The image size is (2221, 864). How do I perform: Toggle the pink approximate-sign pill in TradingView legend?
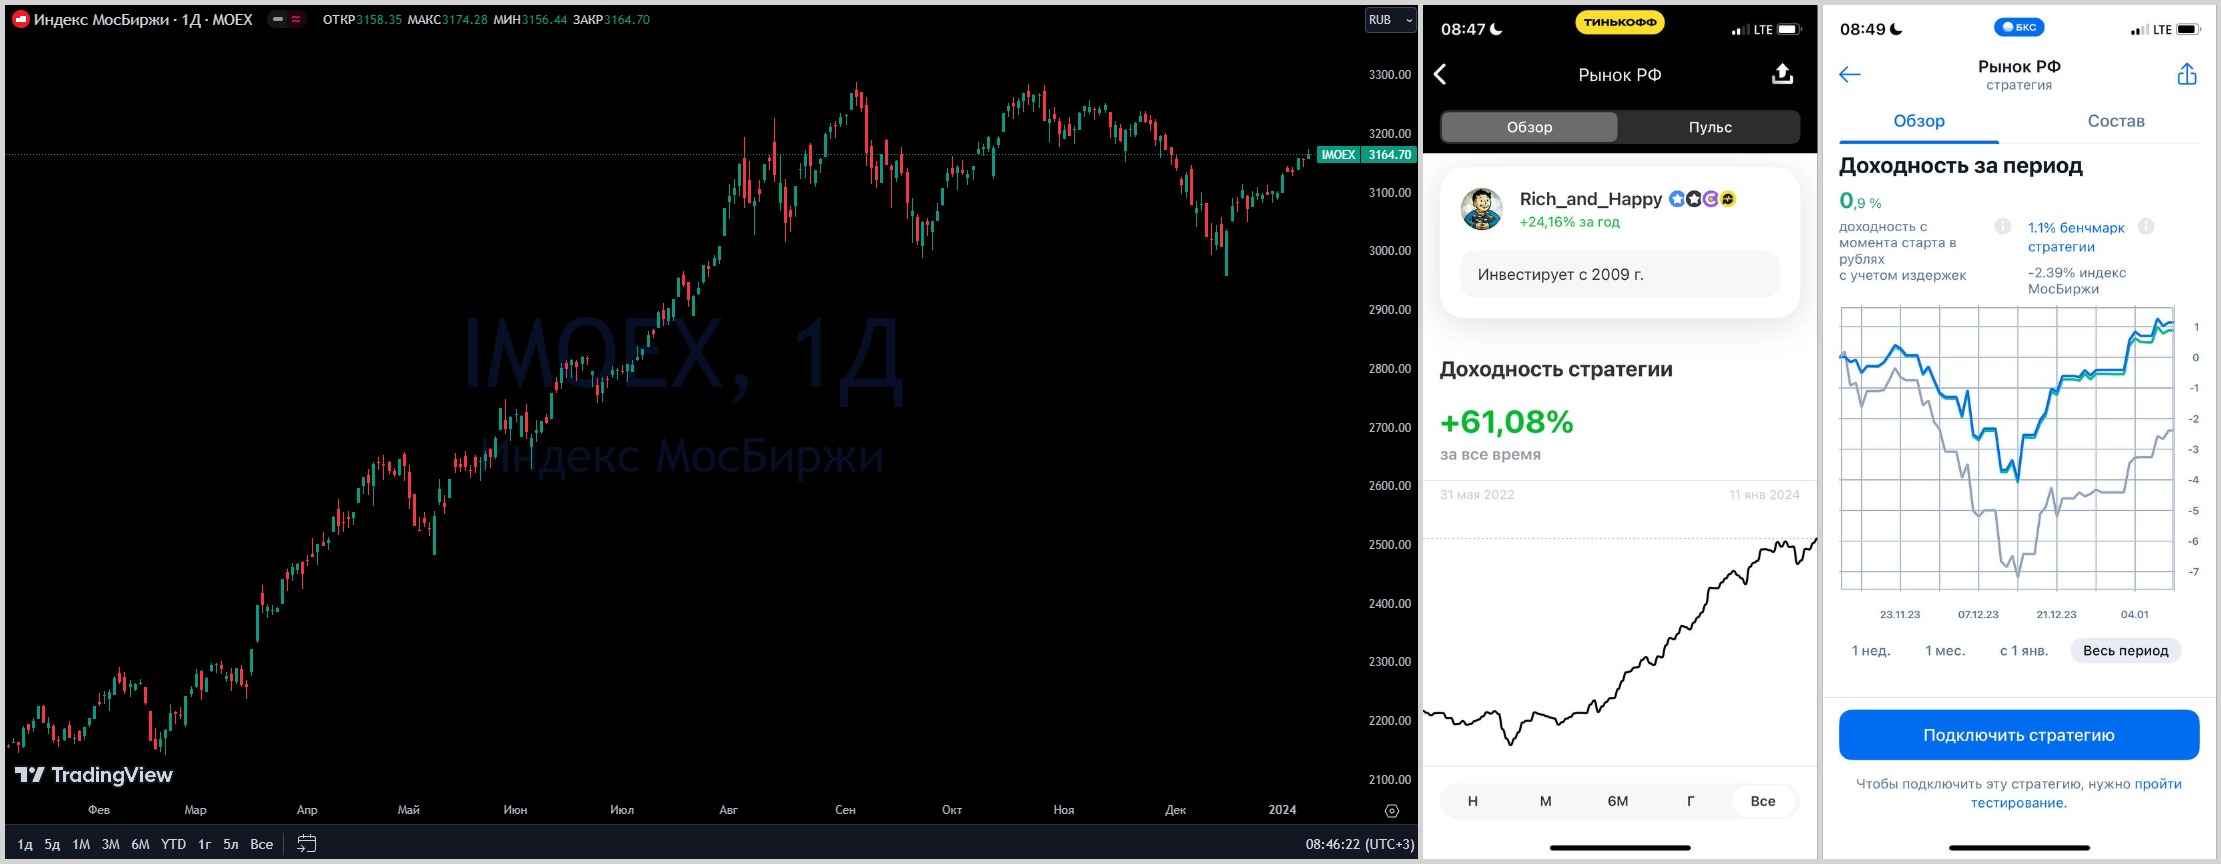(296, 20)
